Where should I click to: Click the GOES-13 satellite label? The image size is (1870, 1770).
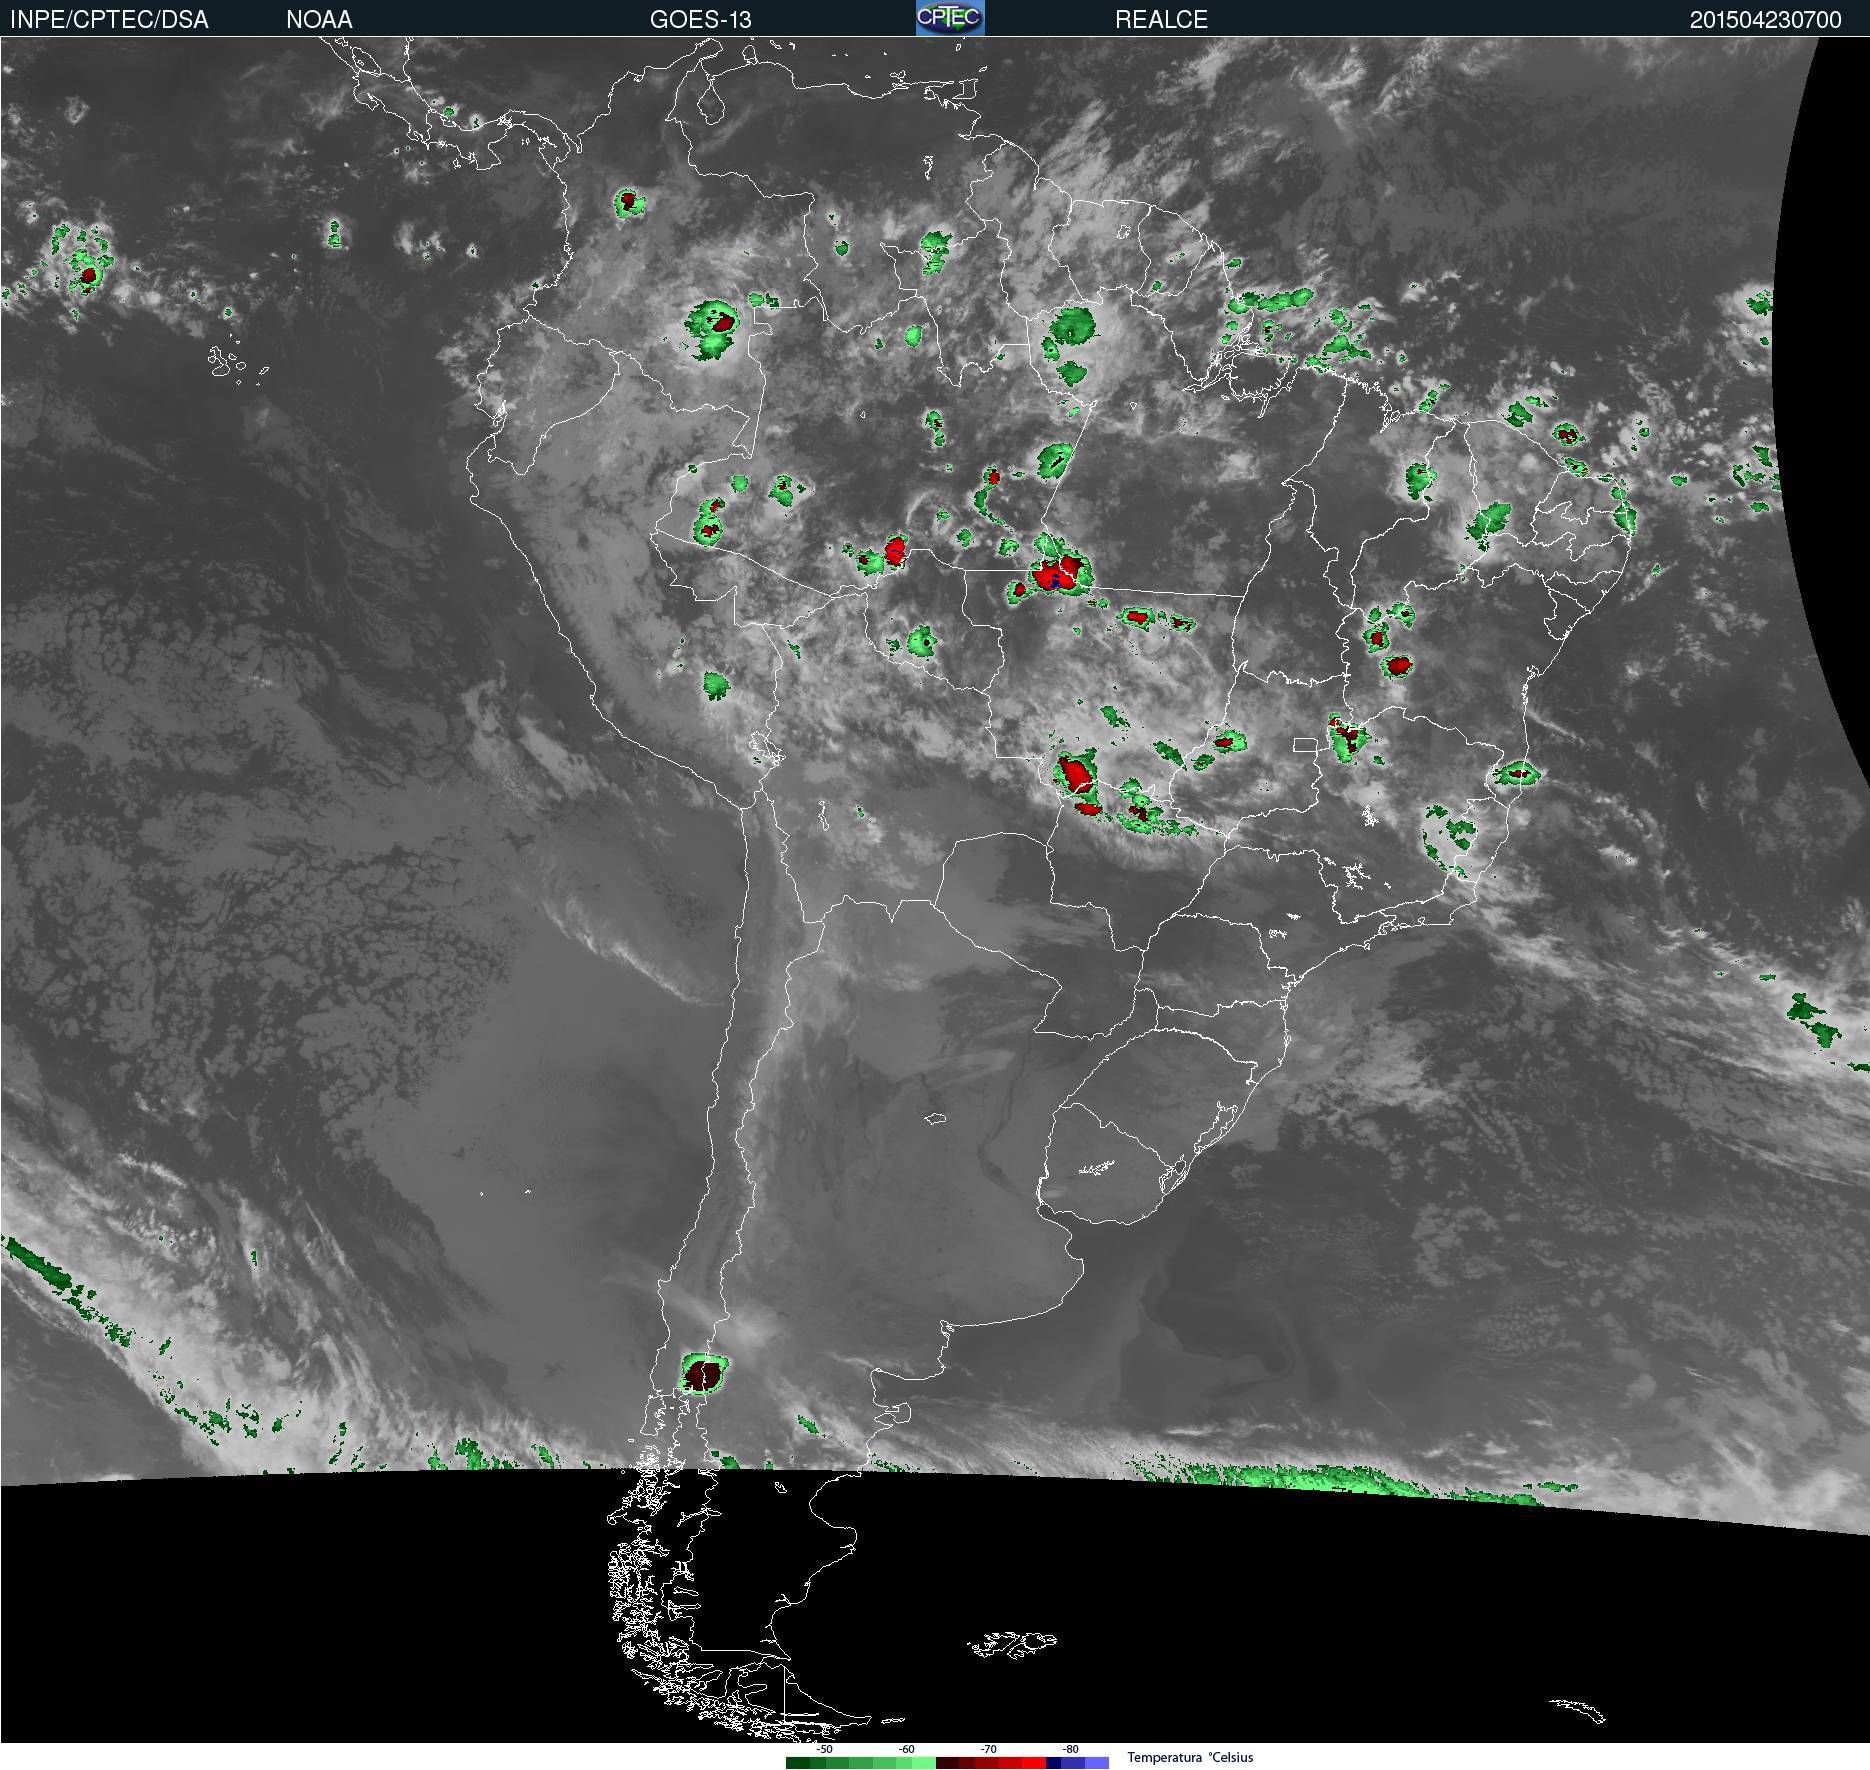pyautogui.click(x=700, y=20)
